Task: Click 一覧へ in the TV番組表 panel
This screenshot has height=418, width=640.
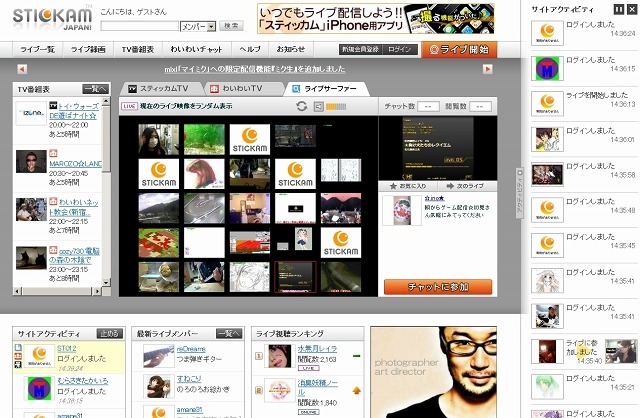Action: coord(96,89)
